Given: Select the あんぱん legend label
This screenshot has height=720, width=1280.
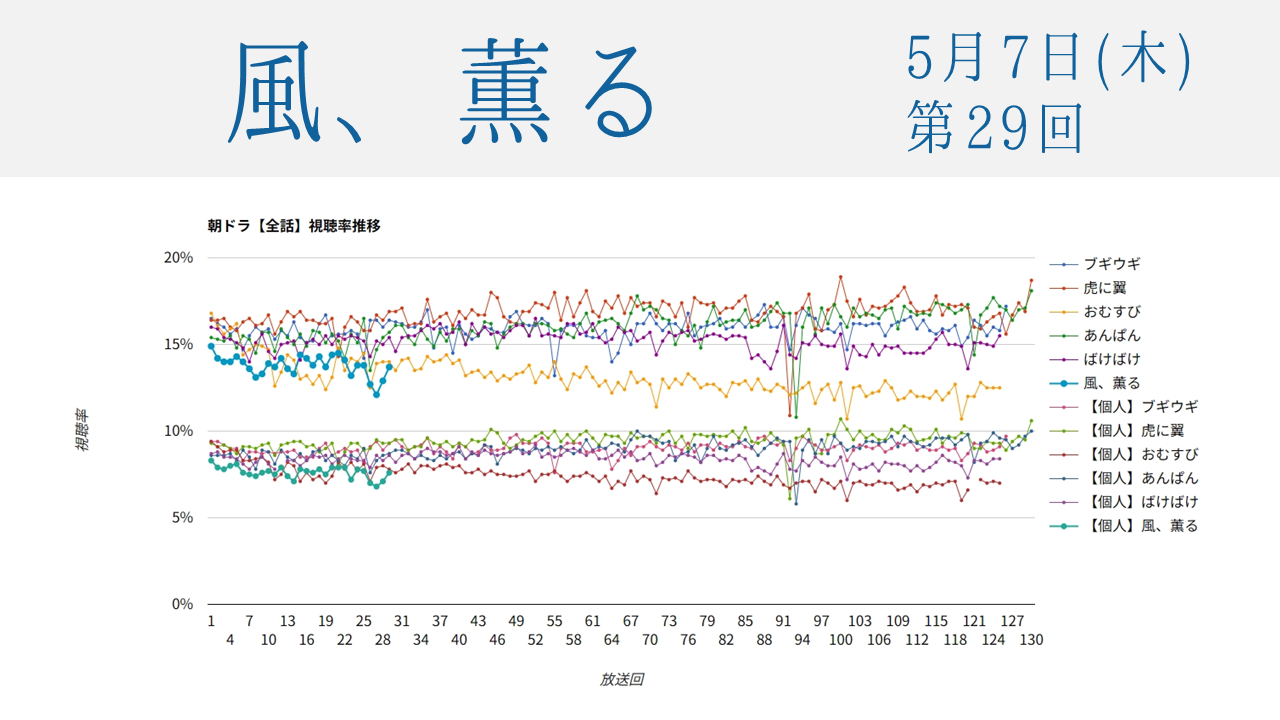Looking at the screenshot, I should (1112, 336).
